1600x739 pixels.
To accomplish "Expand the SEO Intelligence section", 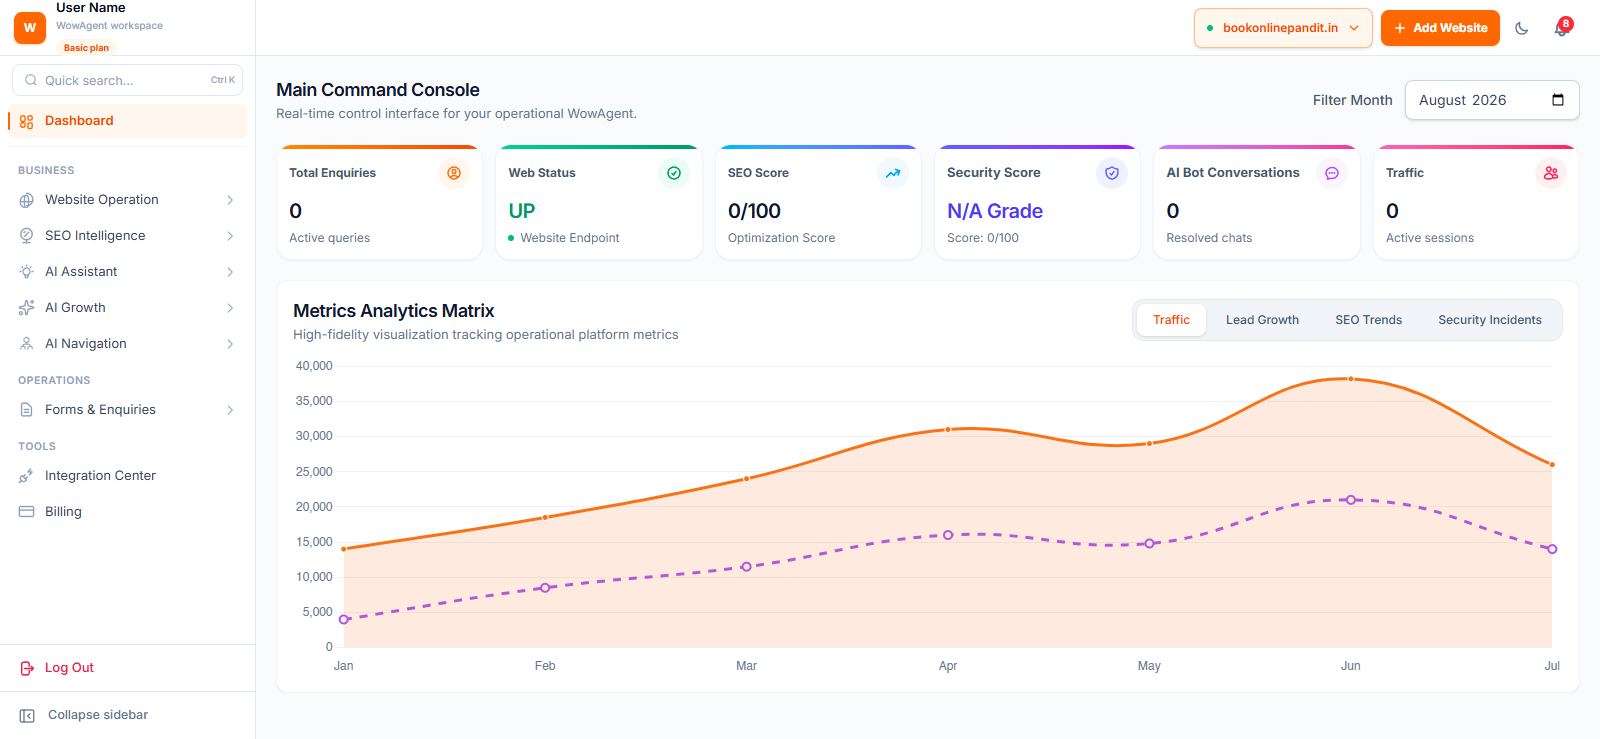I will tap(127, 236).
